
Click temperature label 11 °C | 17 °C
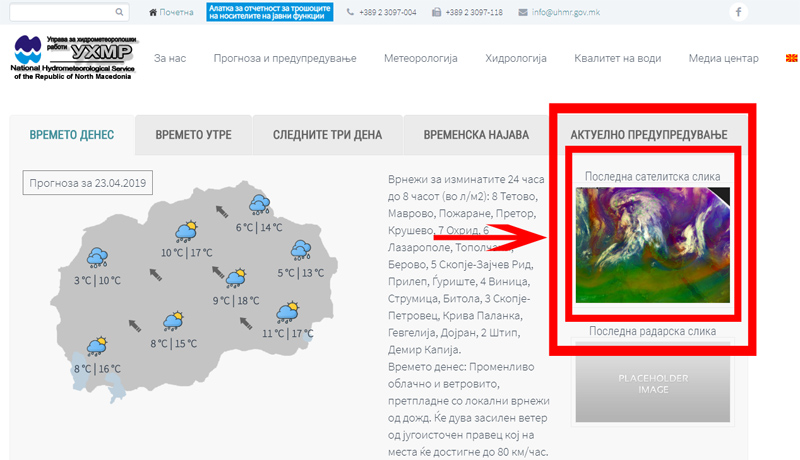(x=288, y=334)
